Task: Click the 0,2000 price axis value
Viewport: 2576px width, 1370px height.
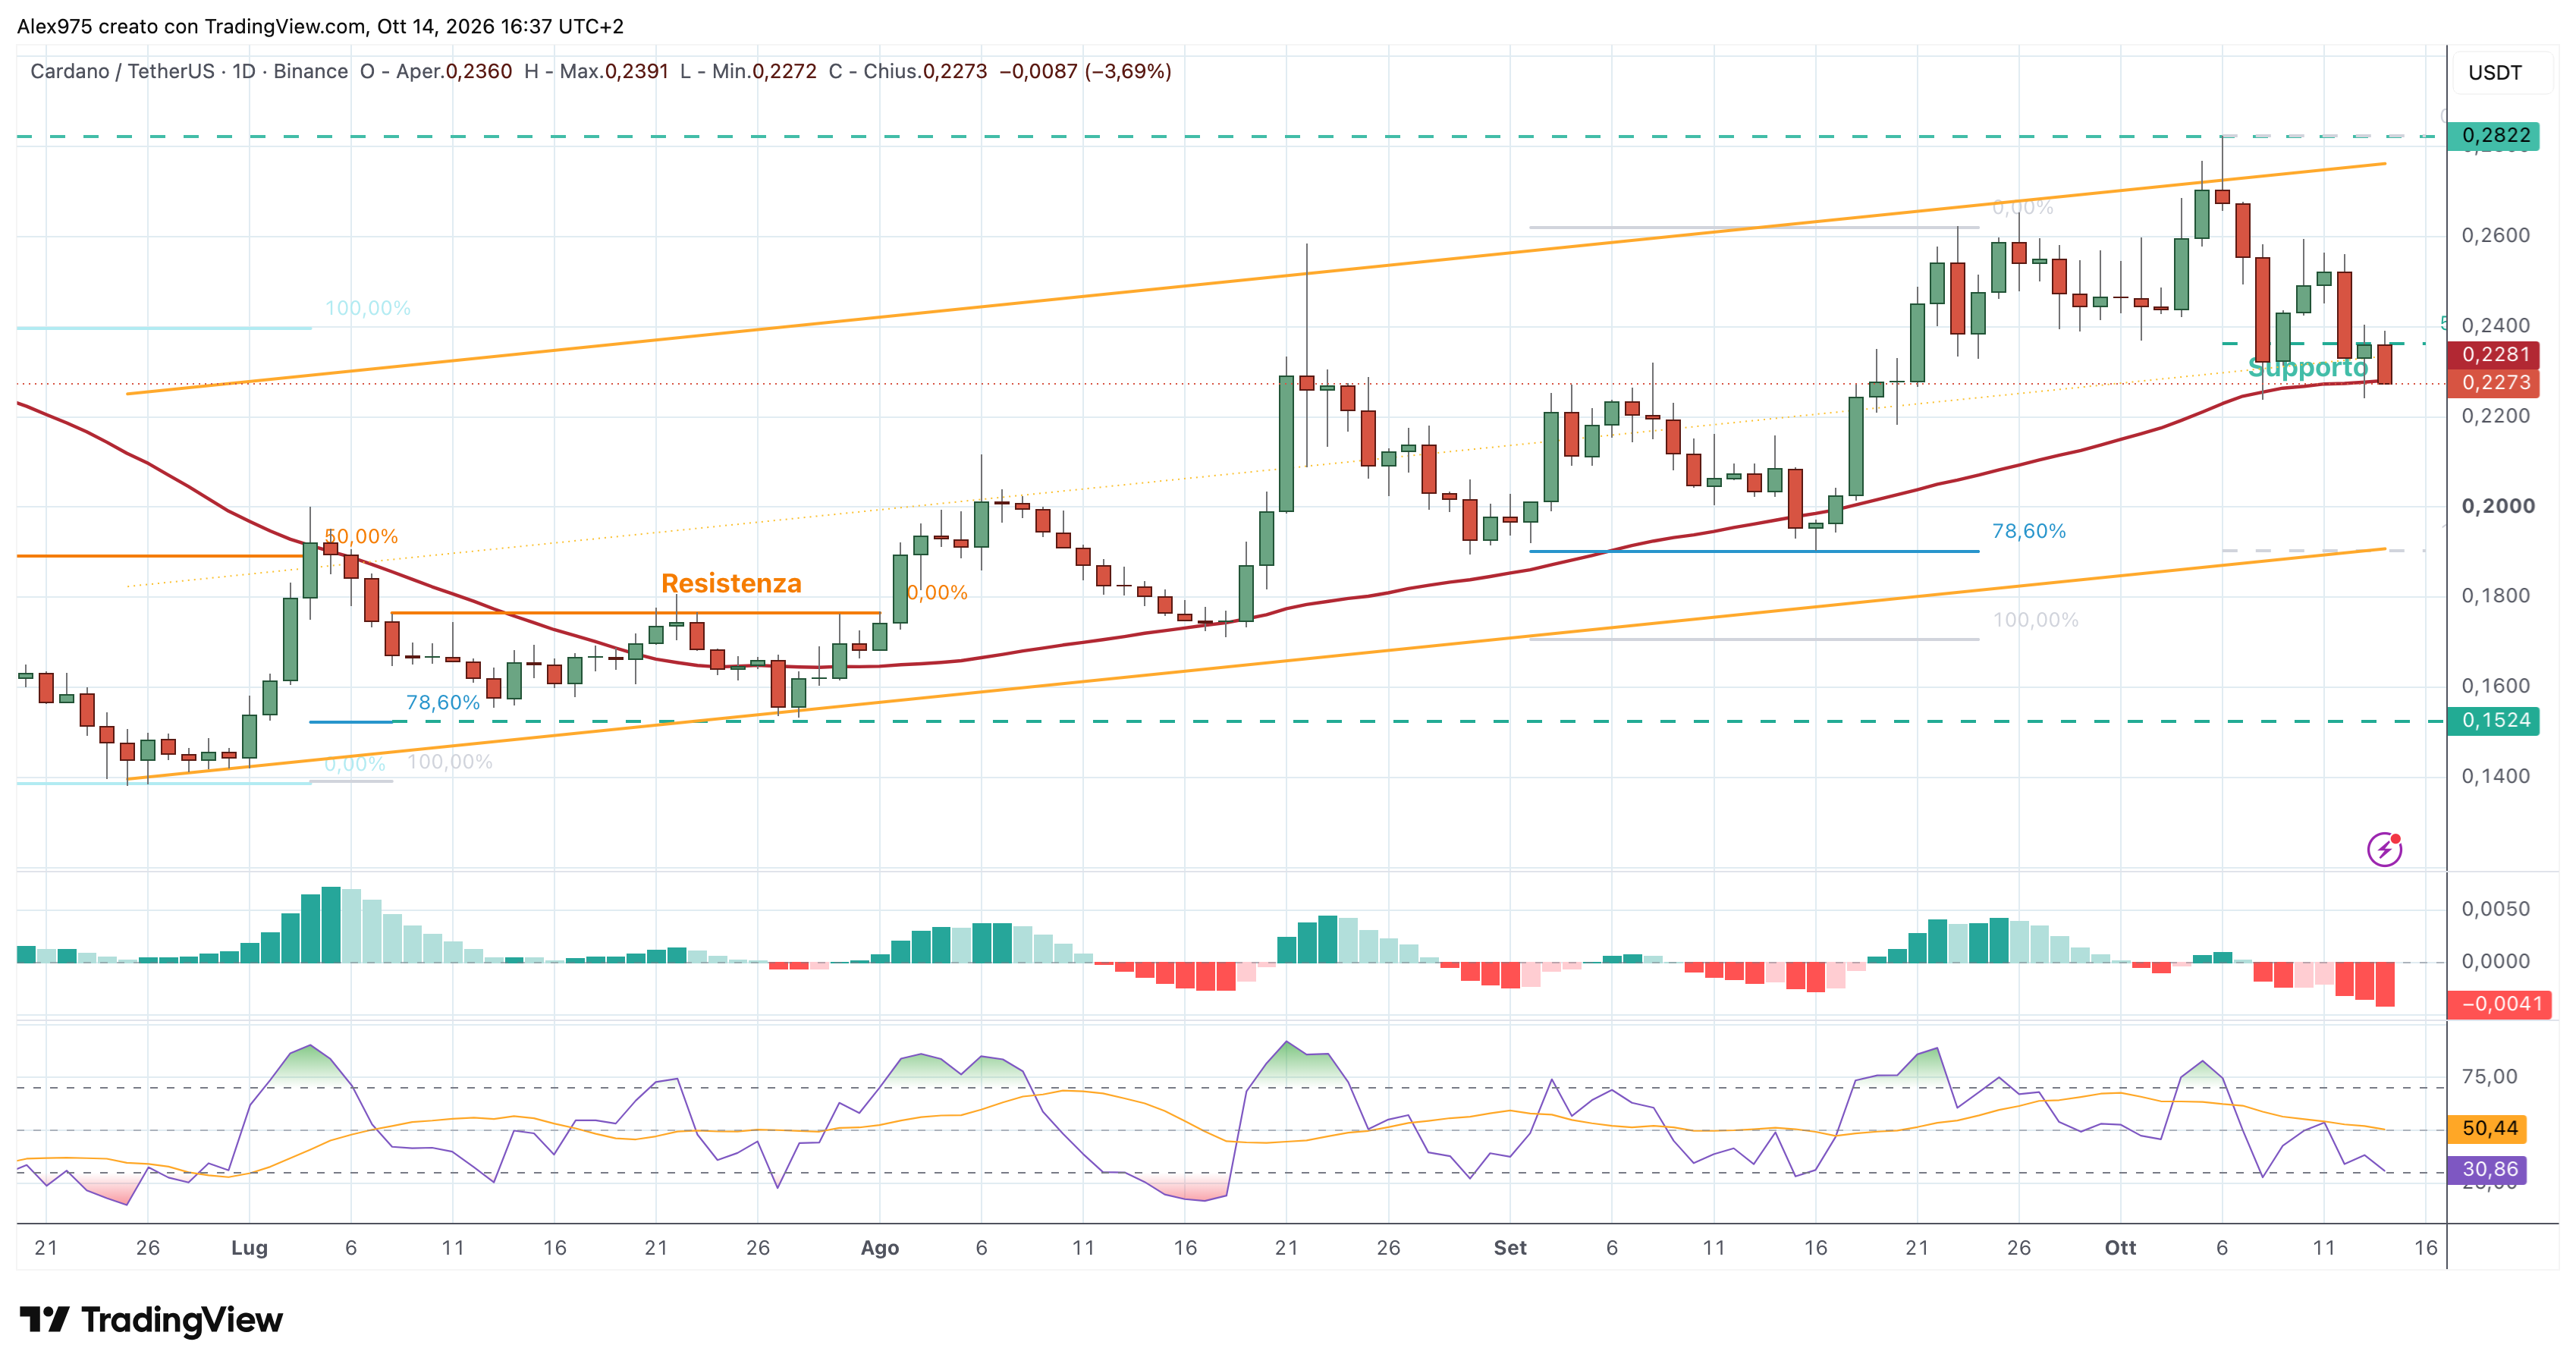Action: [x=2498, y=506]
